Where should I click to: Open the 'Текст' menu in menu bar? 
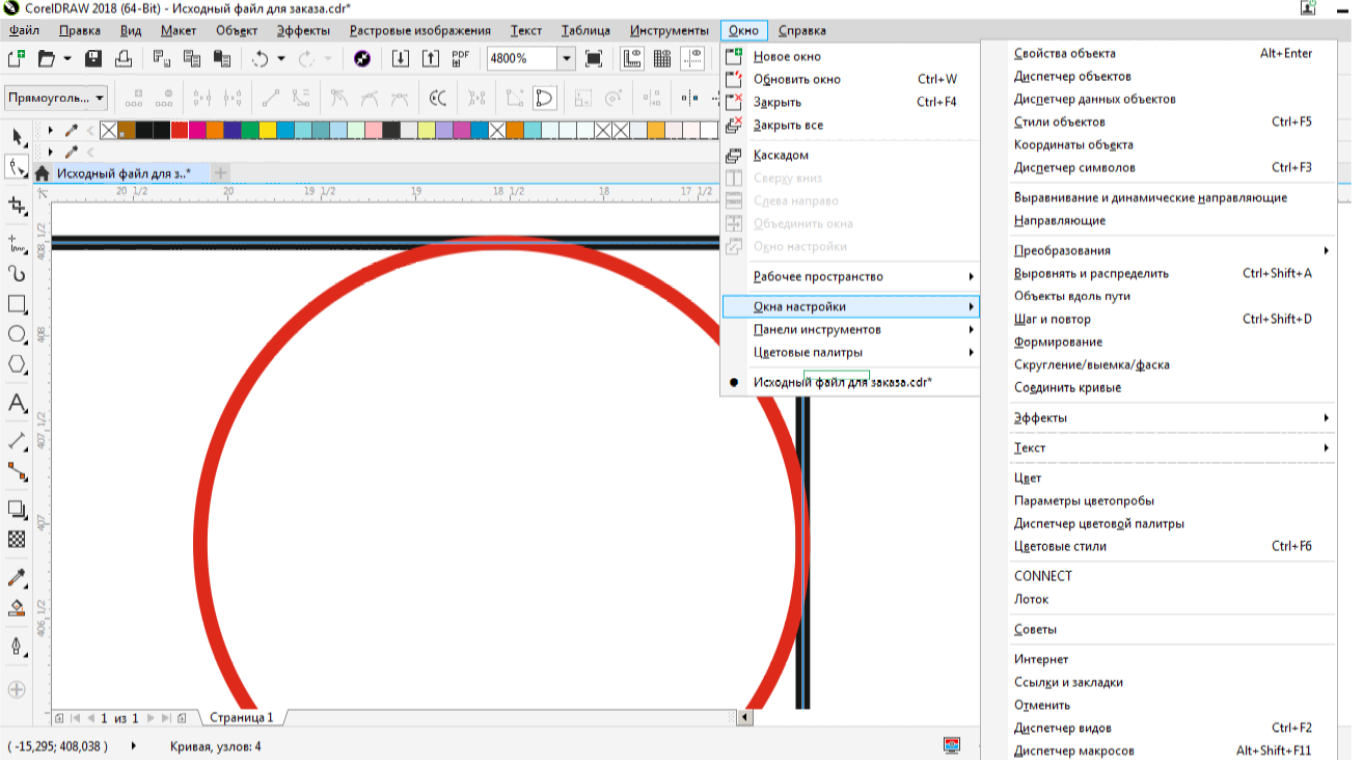526,31
